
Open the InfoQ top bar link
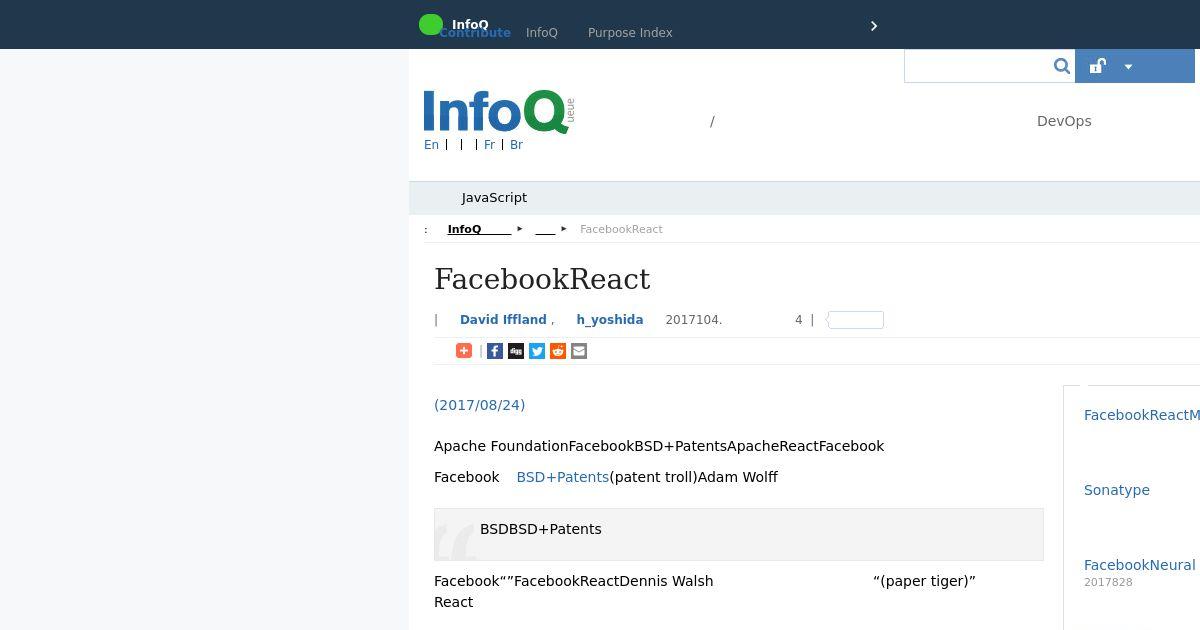click(x=542, y=33)
